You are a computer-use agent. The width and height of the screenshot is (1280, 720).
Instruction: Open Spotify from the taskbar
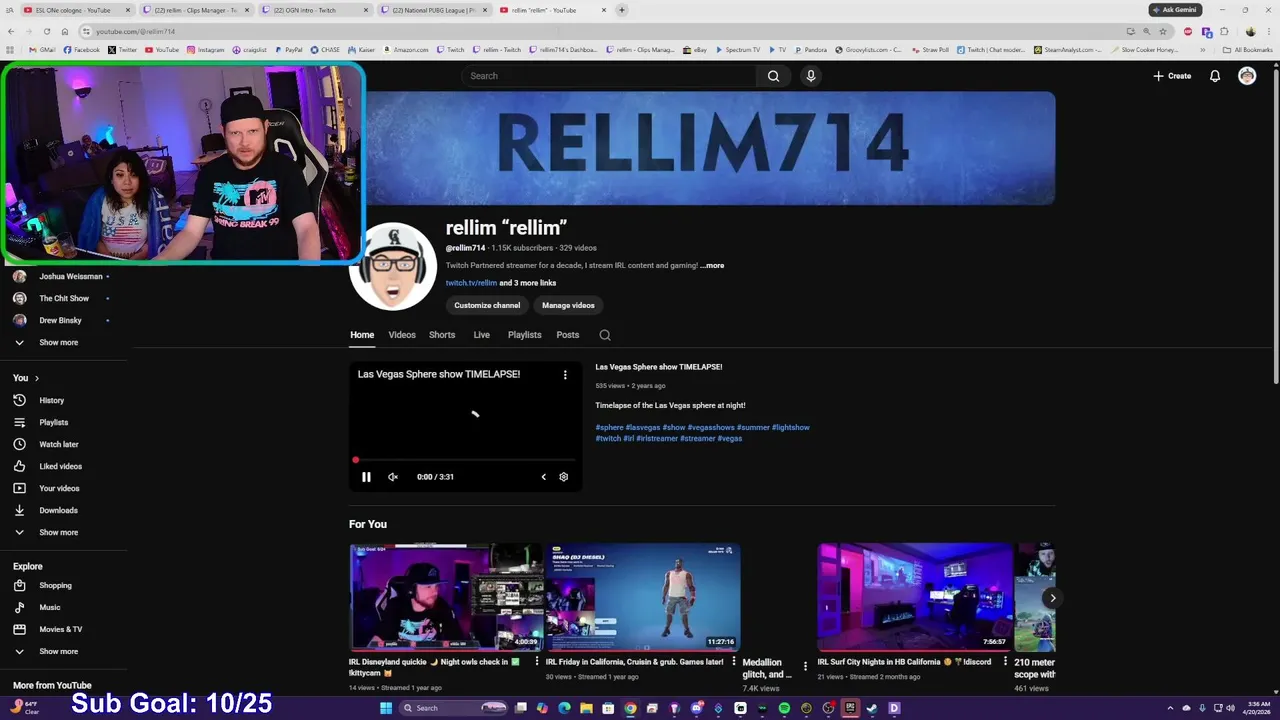pos(784,708)
